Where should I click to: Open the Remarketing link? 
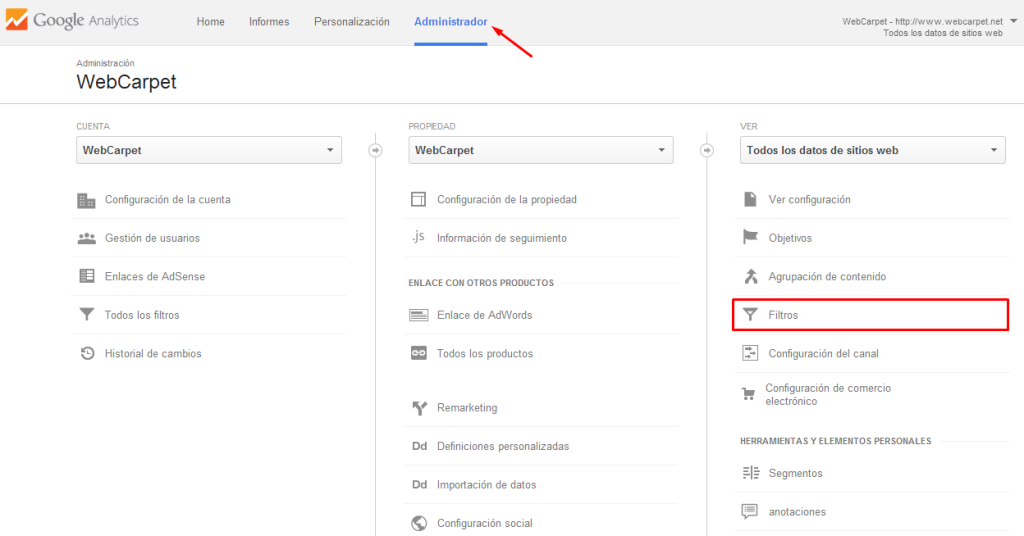click(467, 408)
